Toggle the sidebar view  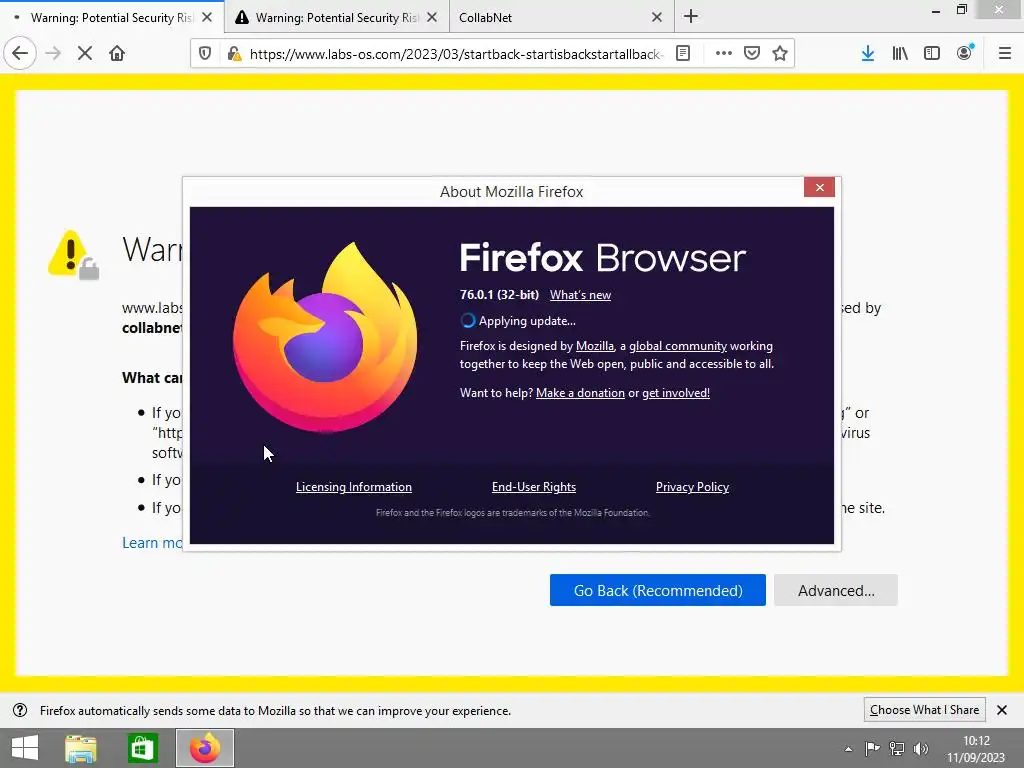pos(932,54)
